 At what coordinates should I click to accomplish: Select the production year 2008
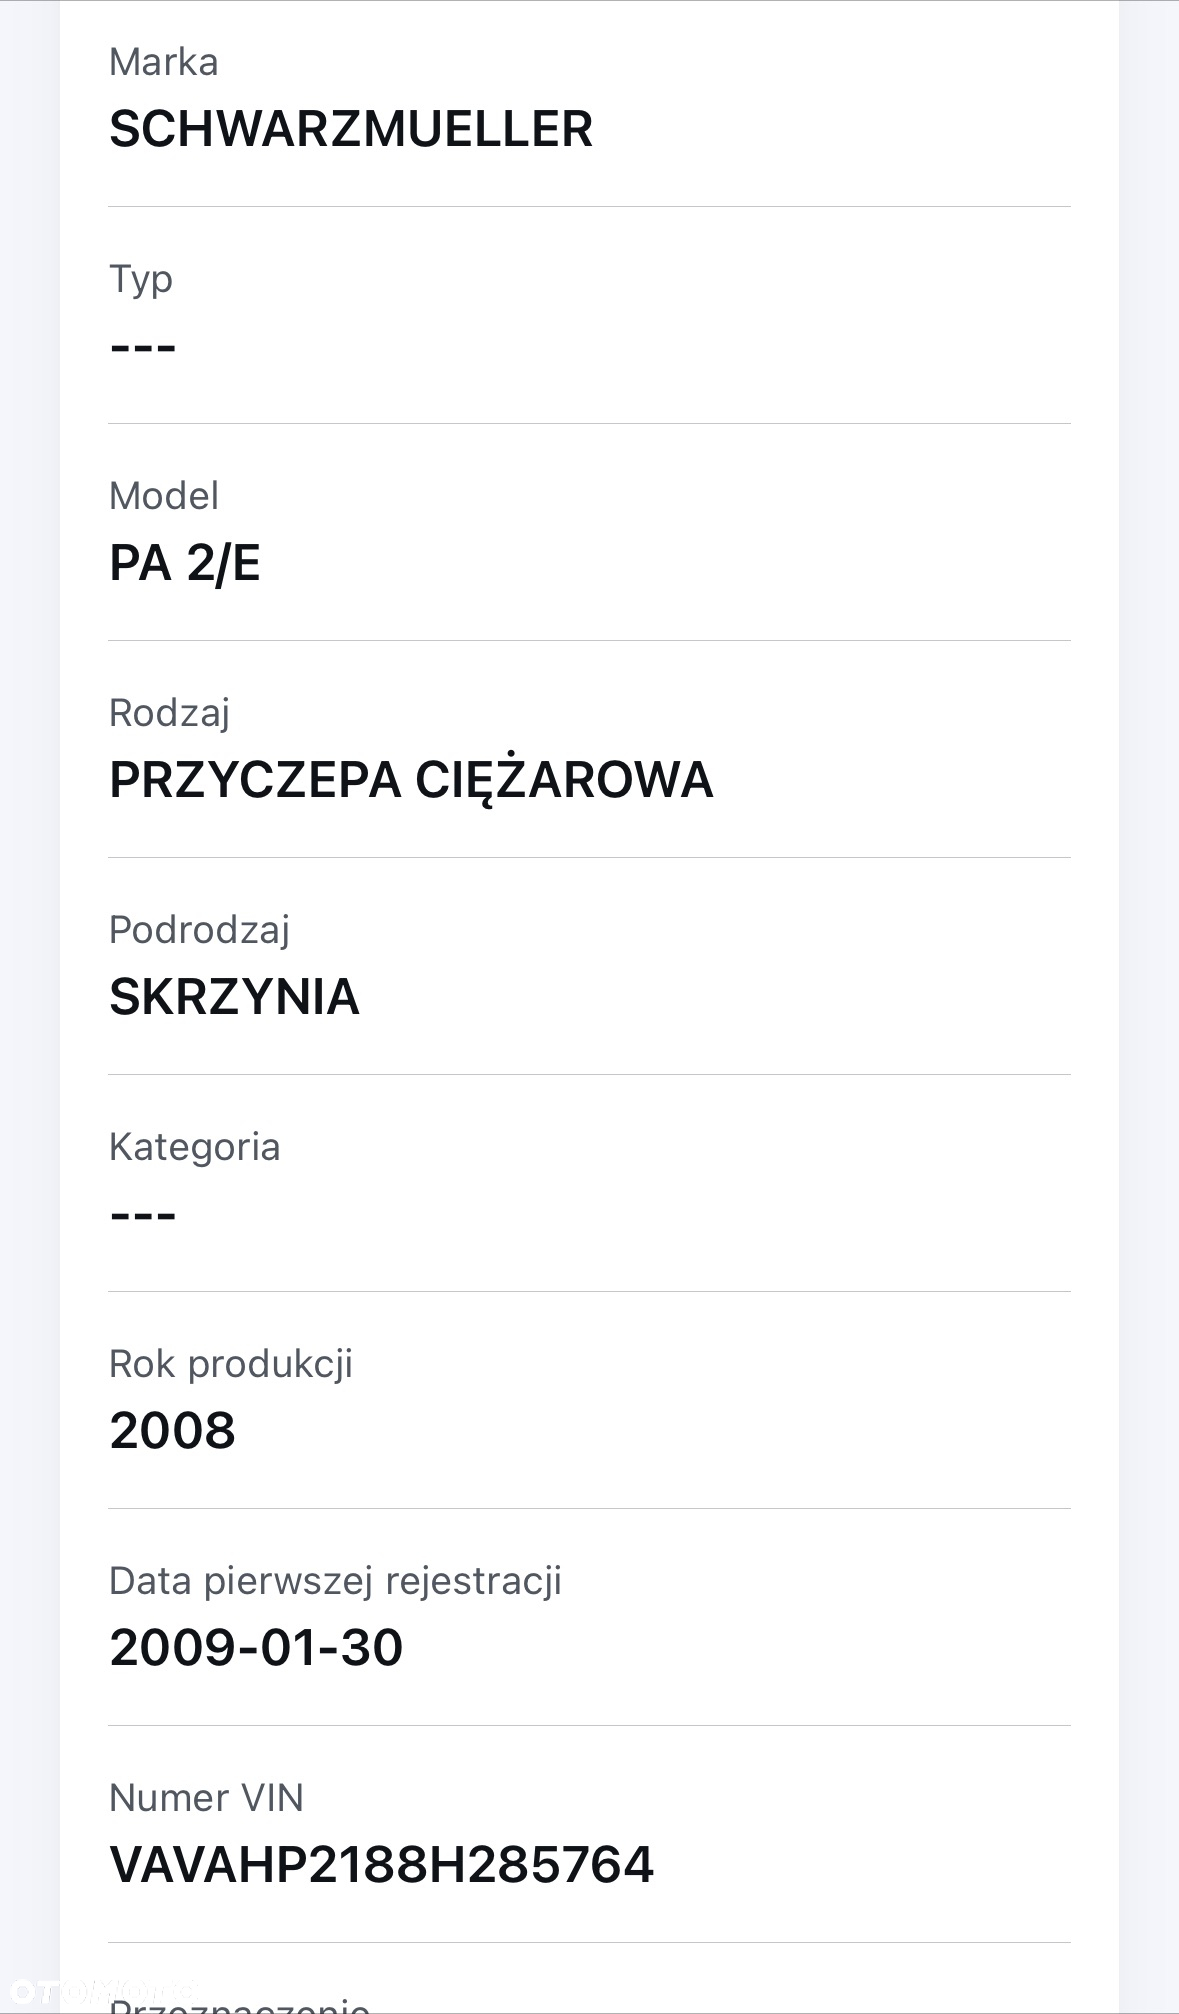pos(173,1431)
